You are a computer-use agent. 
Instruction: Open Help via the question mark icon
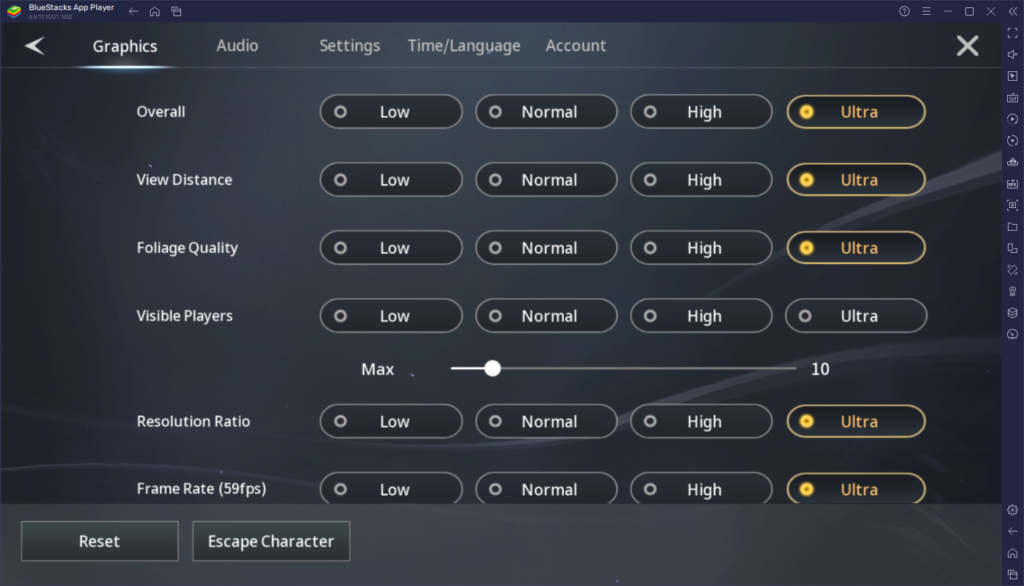point(905,11)
